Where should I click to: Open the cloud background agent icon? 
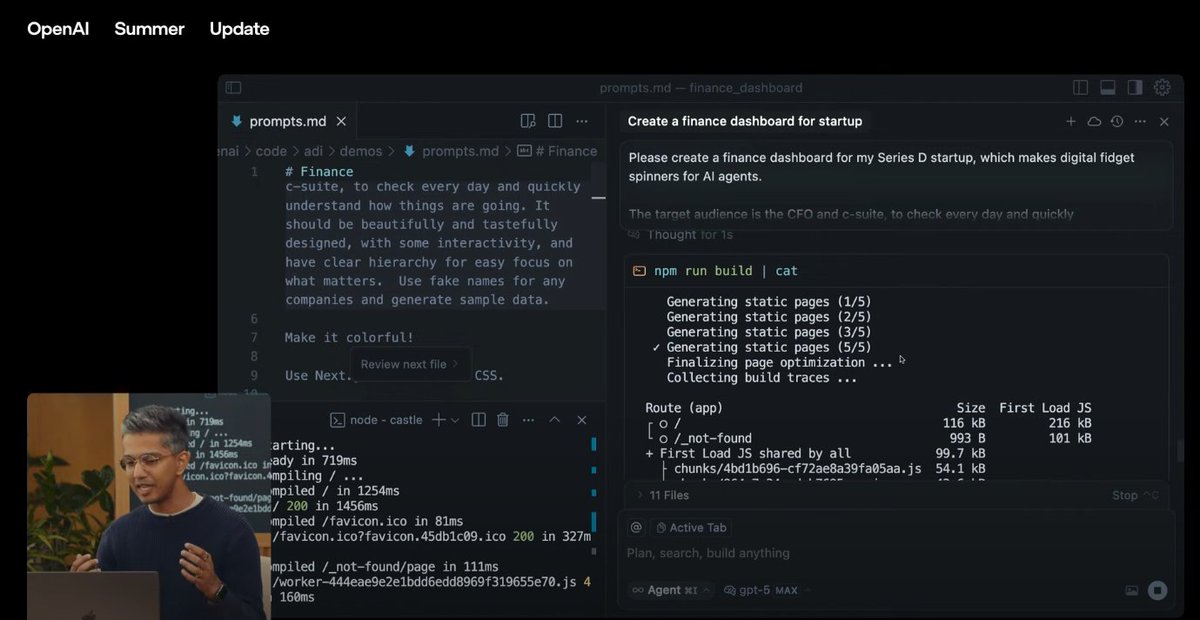pos(1094,121)
